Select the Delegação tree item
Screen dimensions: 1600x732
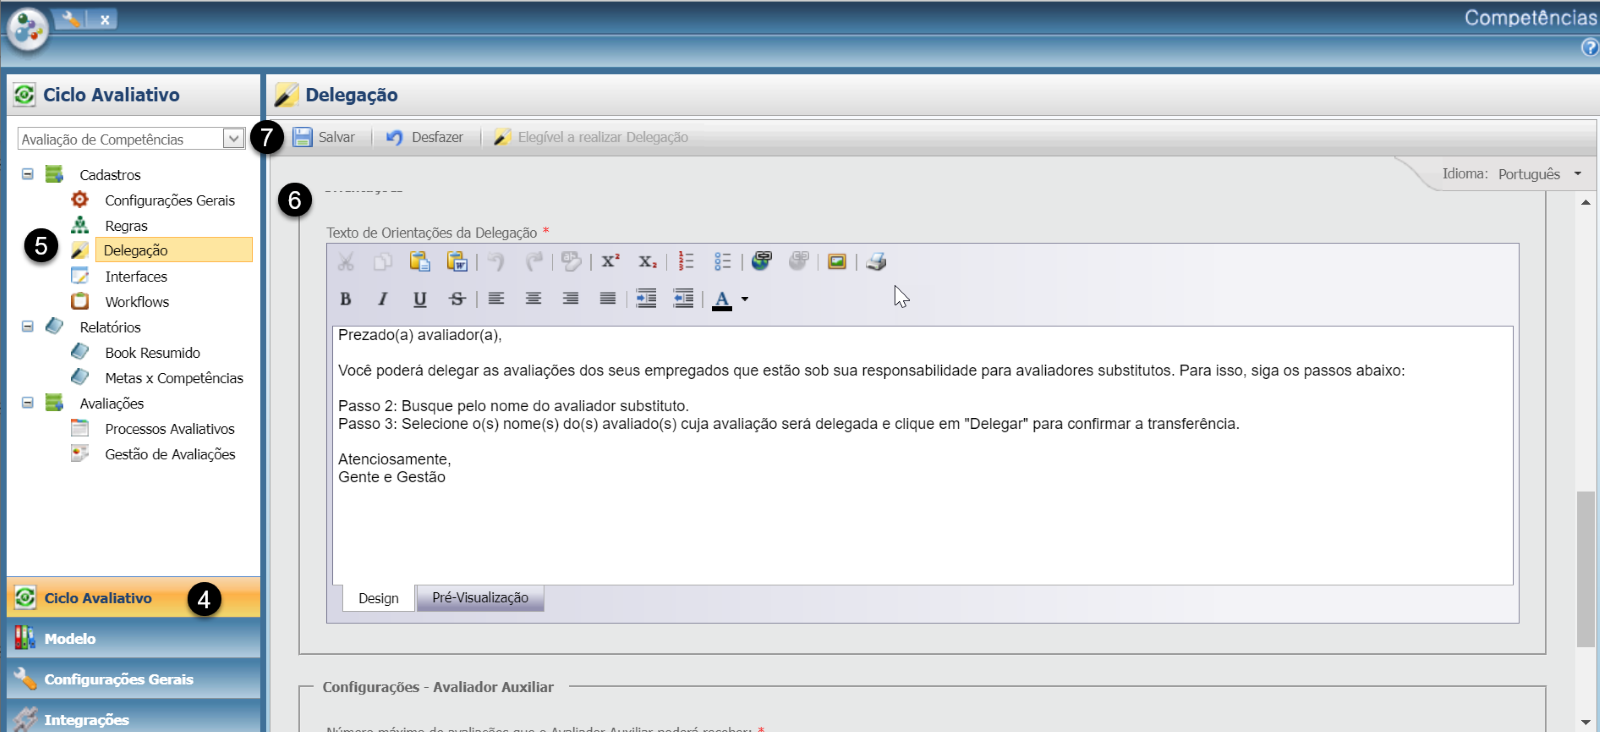pyautogui.click(x=174, y=250)
